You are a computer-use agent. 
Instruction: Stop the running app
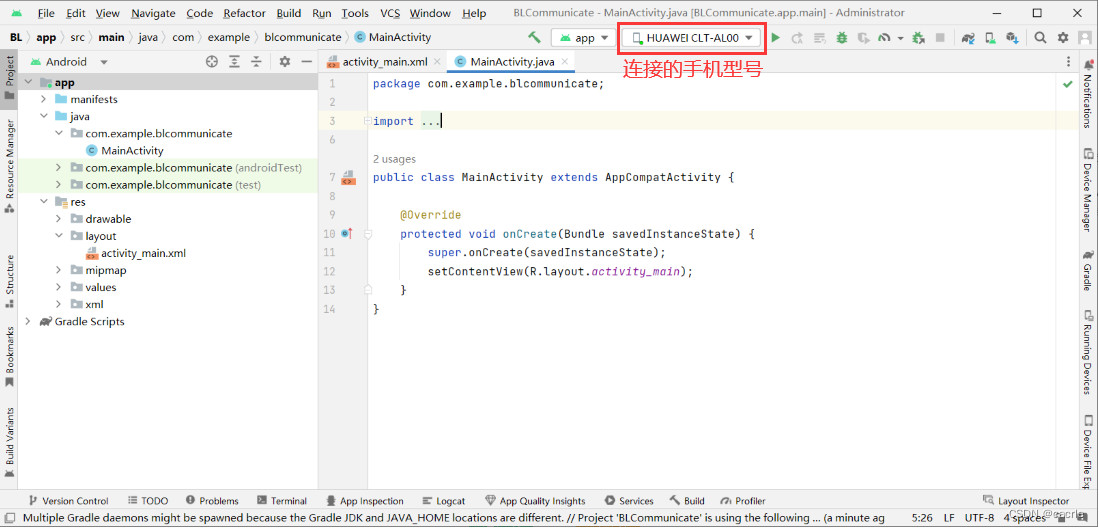(941, 38)
